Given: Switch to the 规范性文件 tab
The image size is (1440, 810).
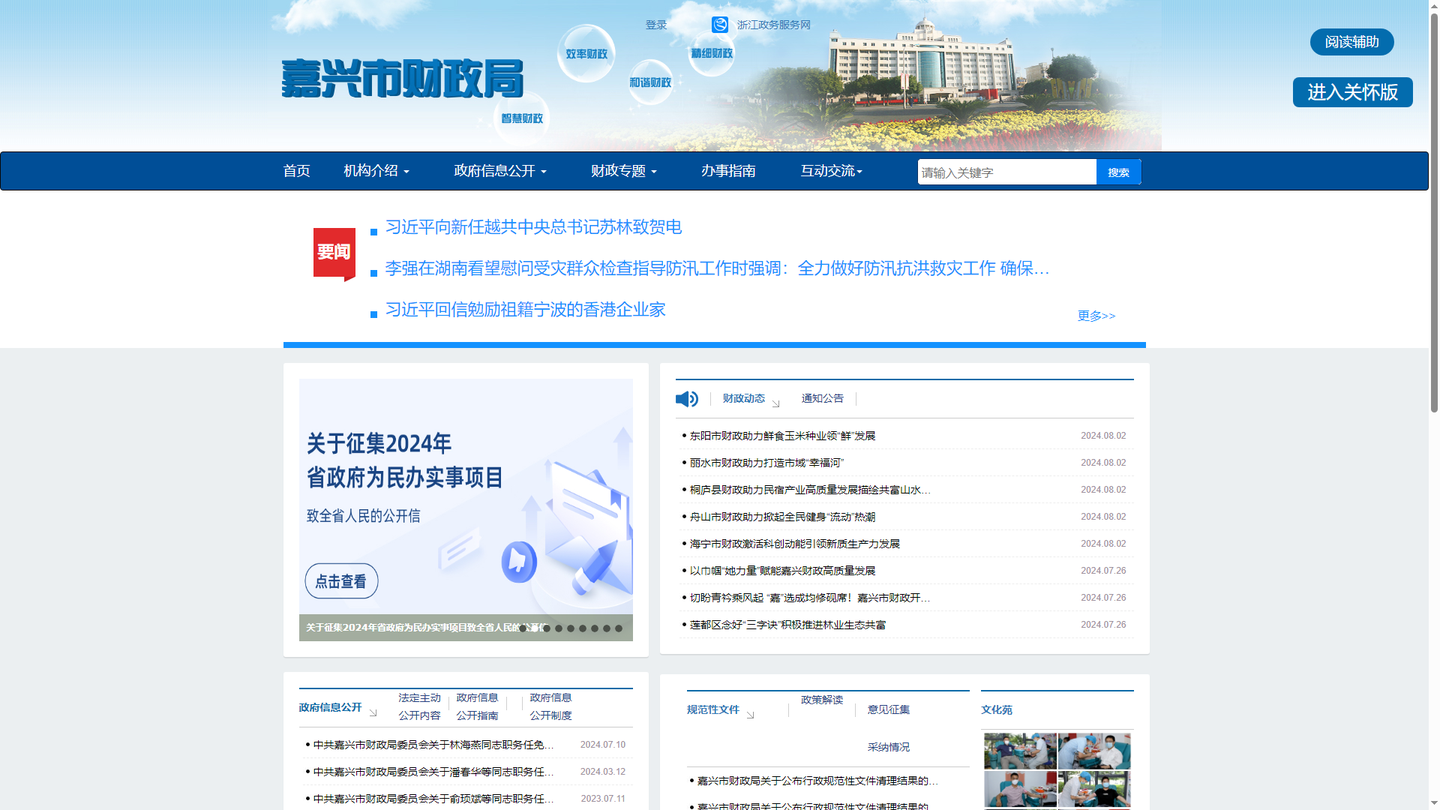Looking at the screenshot, I should (713, 710).
